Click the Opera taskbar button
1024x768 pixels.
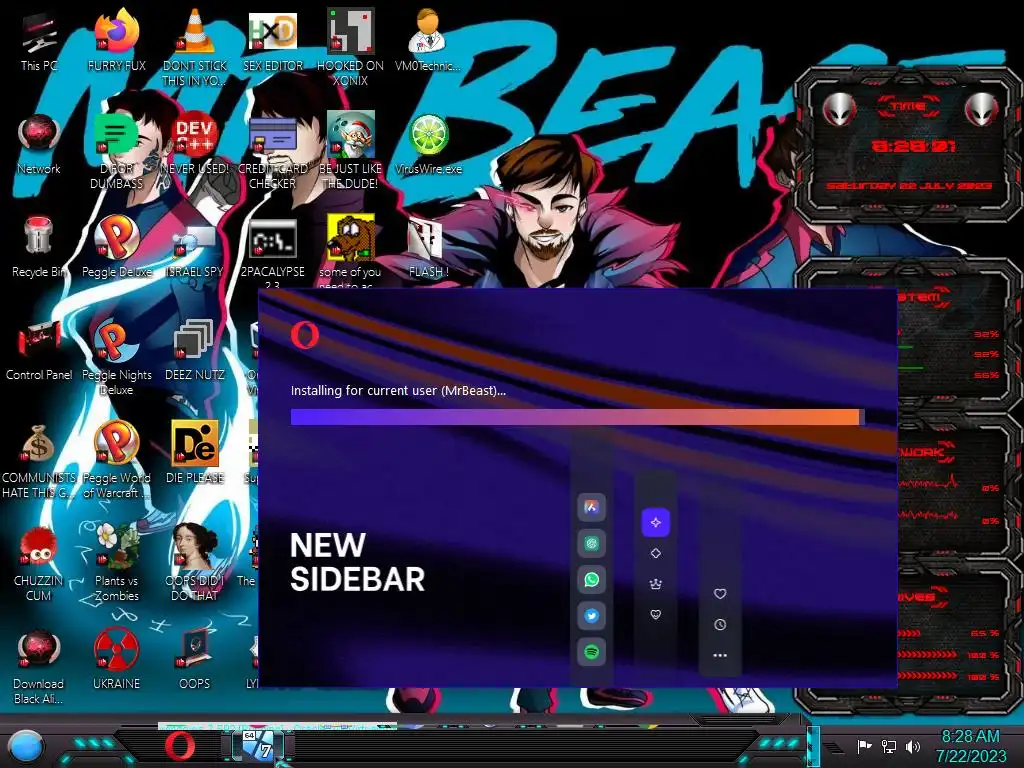tap(179, 746)
